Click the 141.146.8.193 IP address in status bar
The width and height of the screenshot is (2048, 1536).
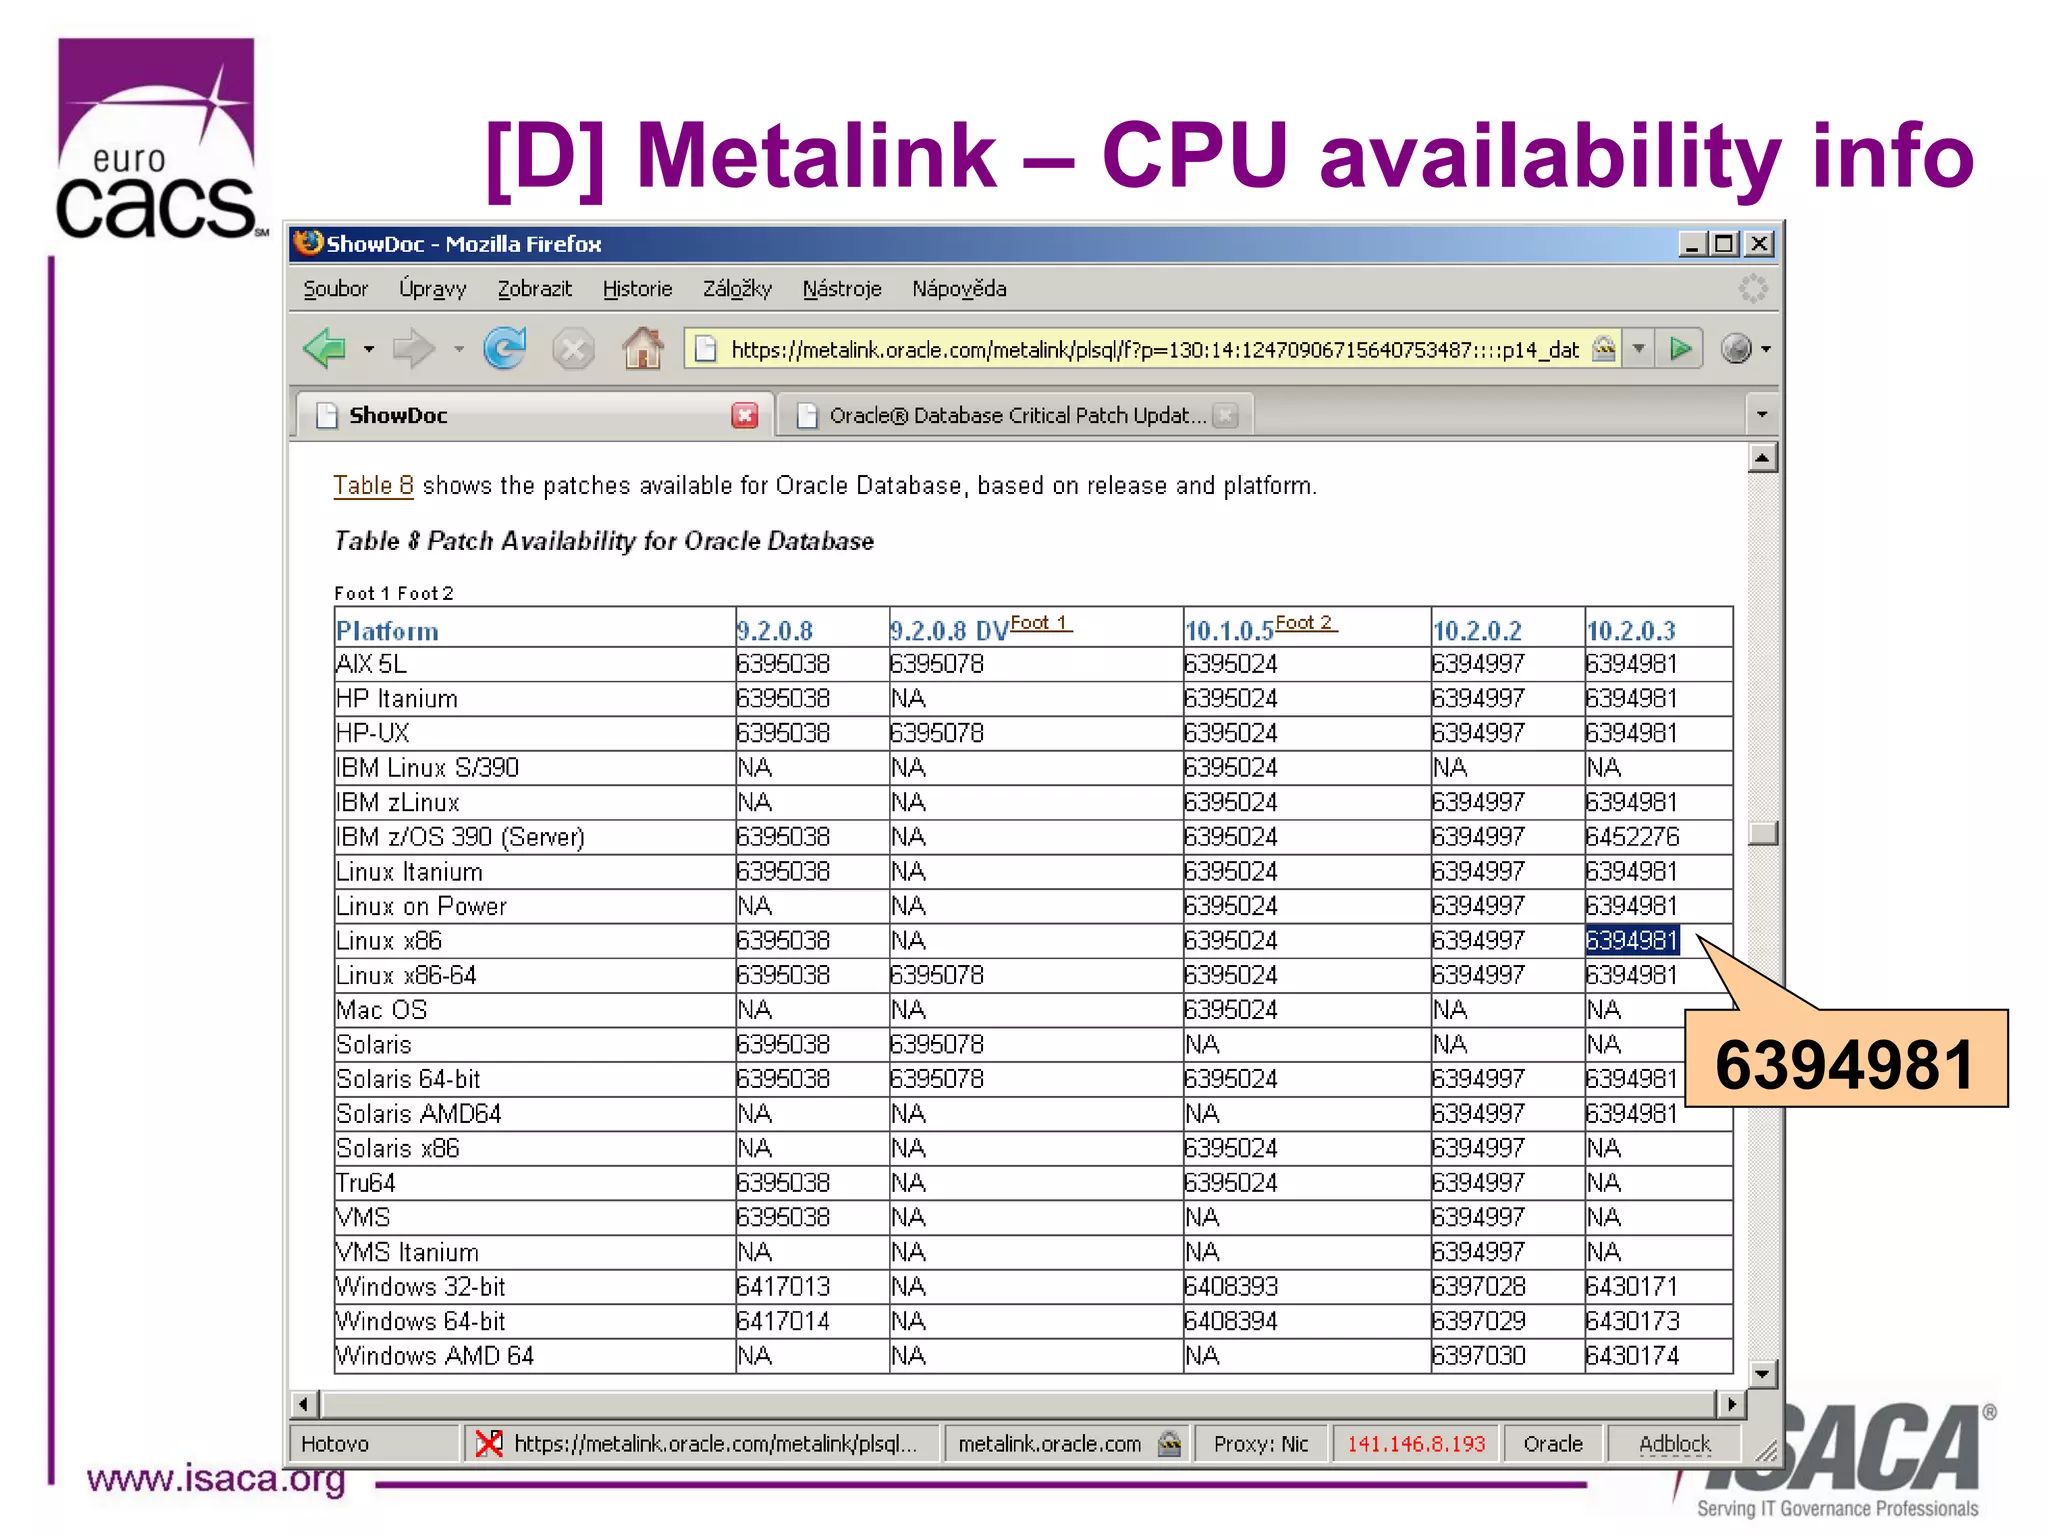click(x=1416, y=1444)
